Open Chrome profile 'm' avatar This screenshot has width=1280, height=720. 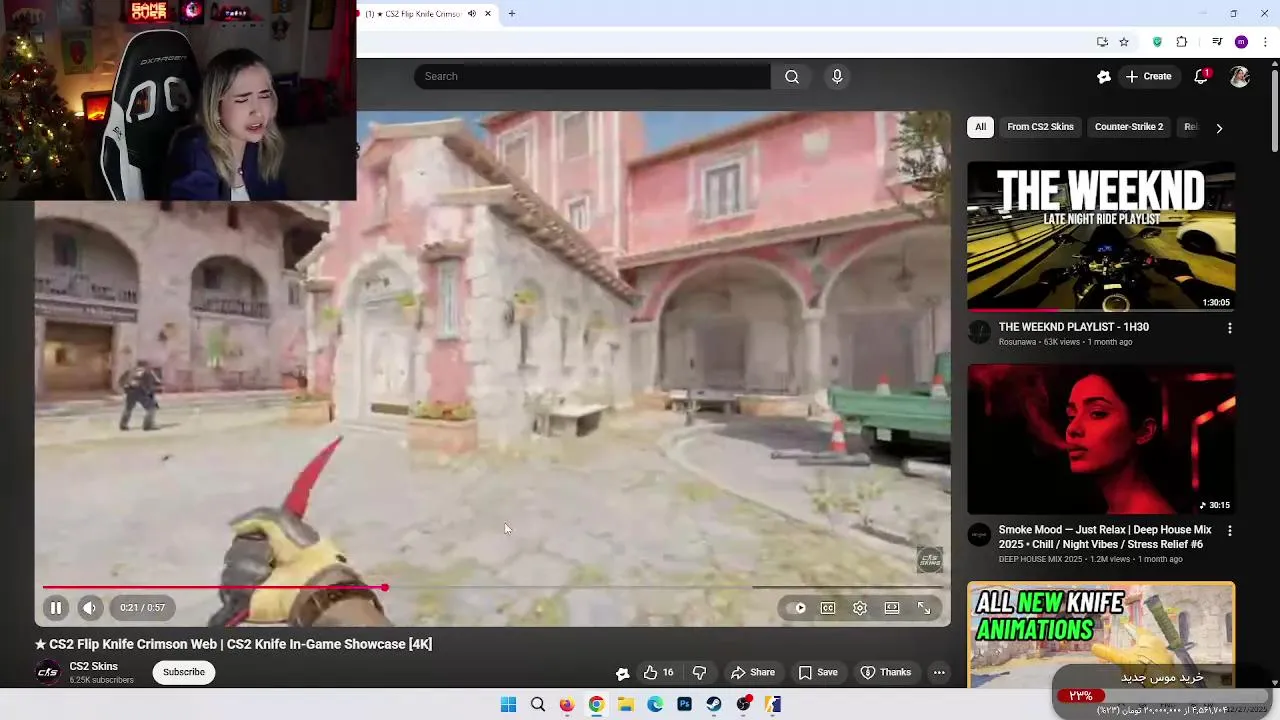pyautogui.click(x=1241, y=42)
